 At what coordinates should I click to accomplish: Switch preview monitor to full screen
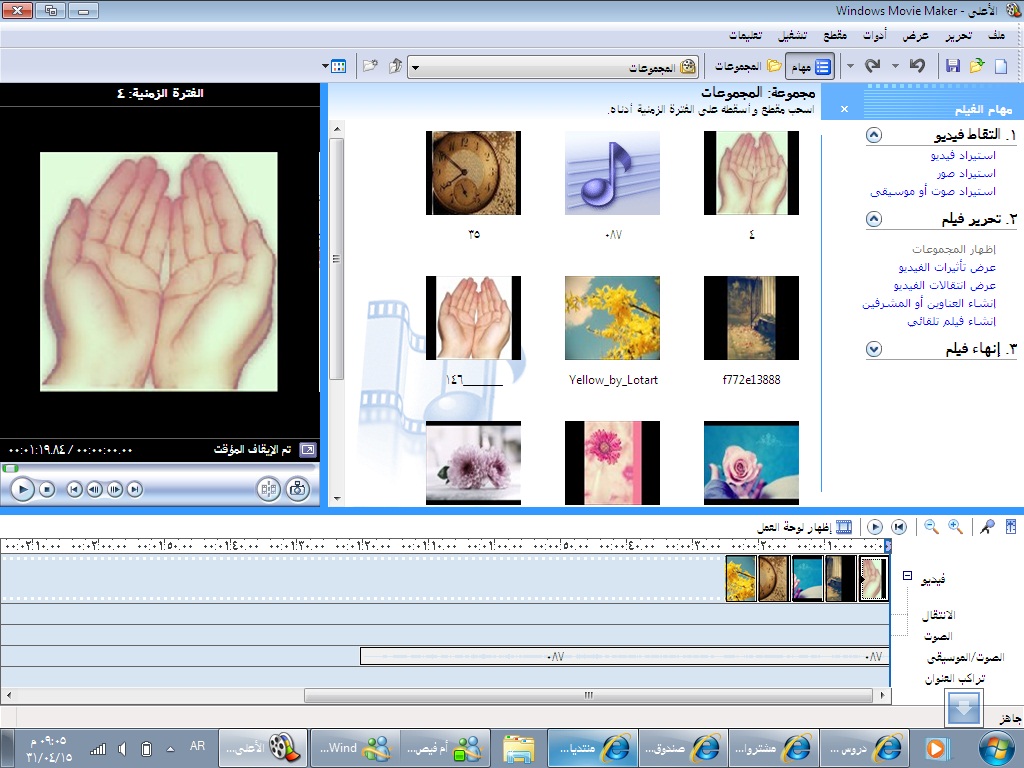(x=307, y=450)
